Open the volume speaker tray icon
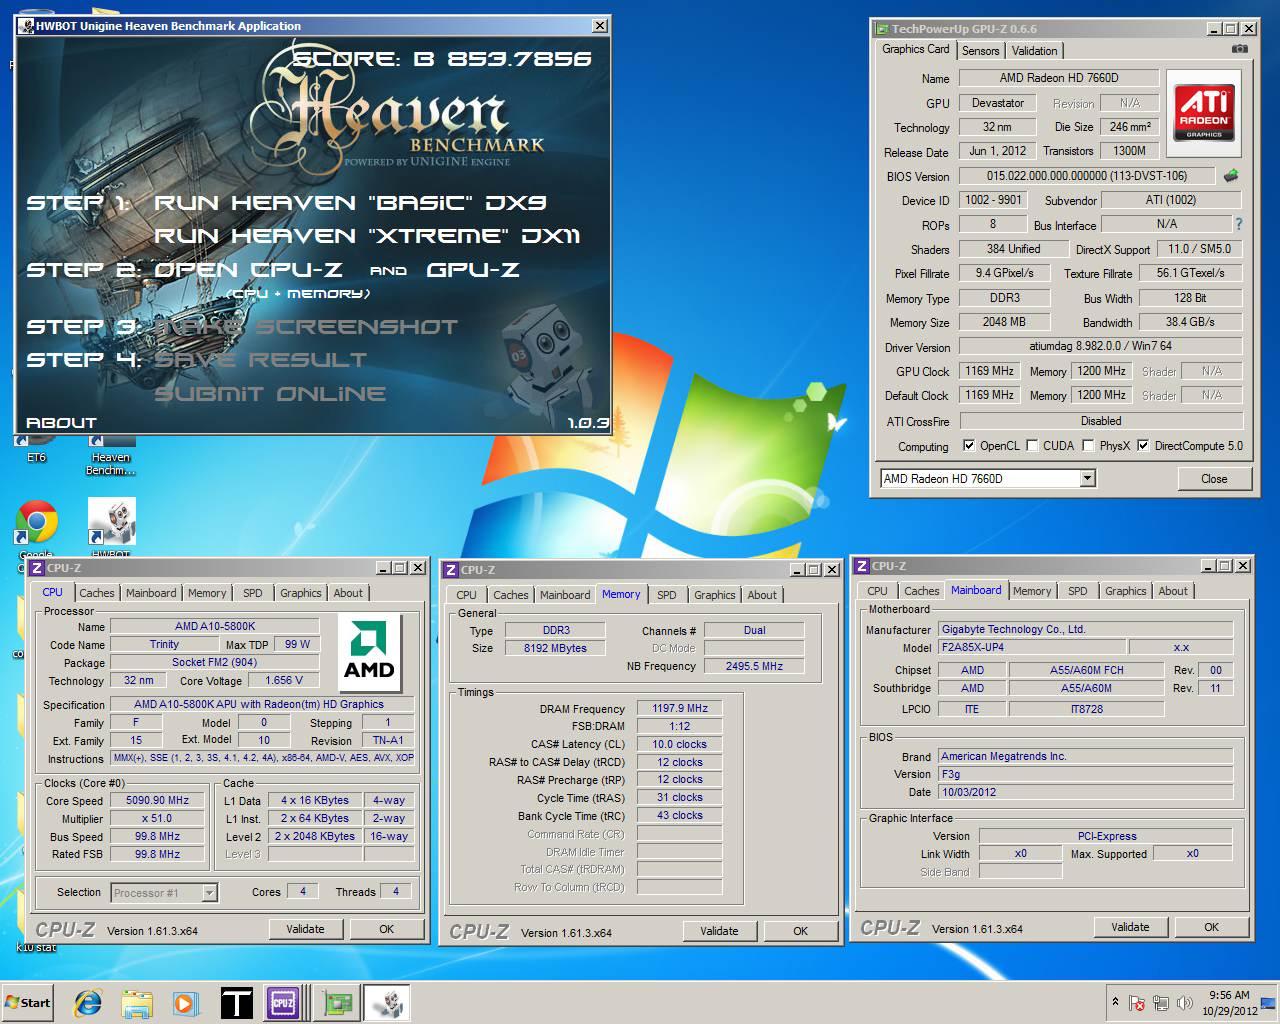This screenshot has height=1024, width=1280. (1185, 1003)
